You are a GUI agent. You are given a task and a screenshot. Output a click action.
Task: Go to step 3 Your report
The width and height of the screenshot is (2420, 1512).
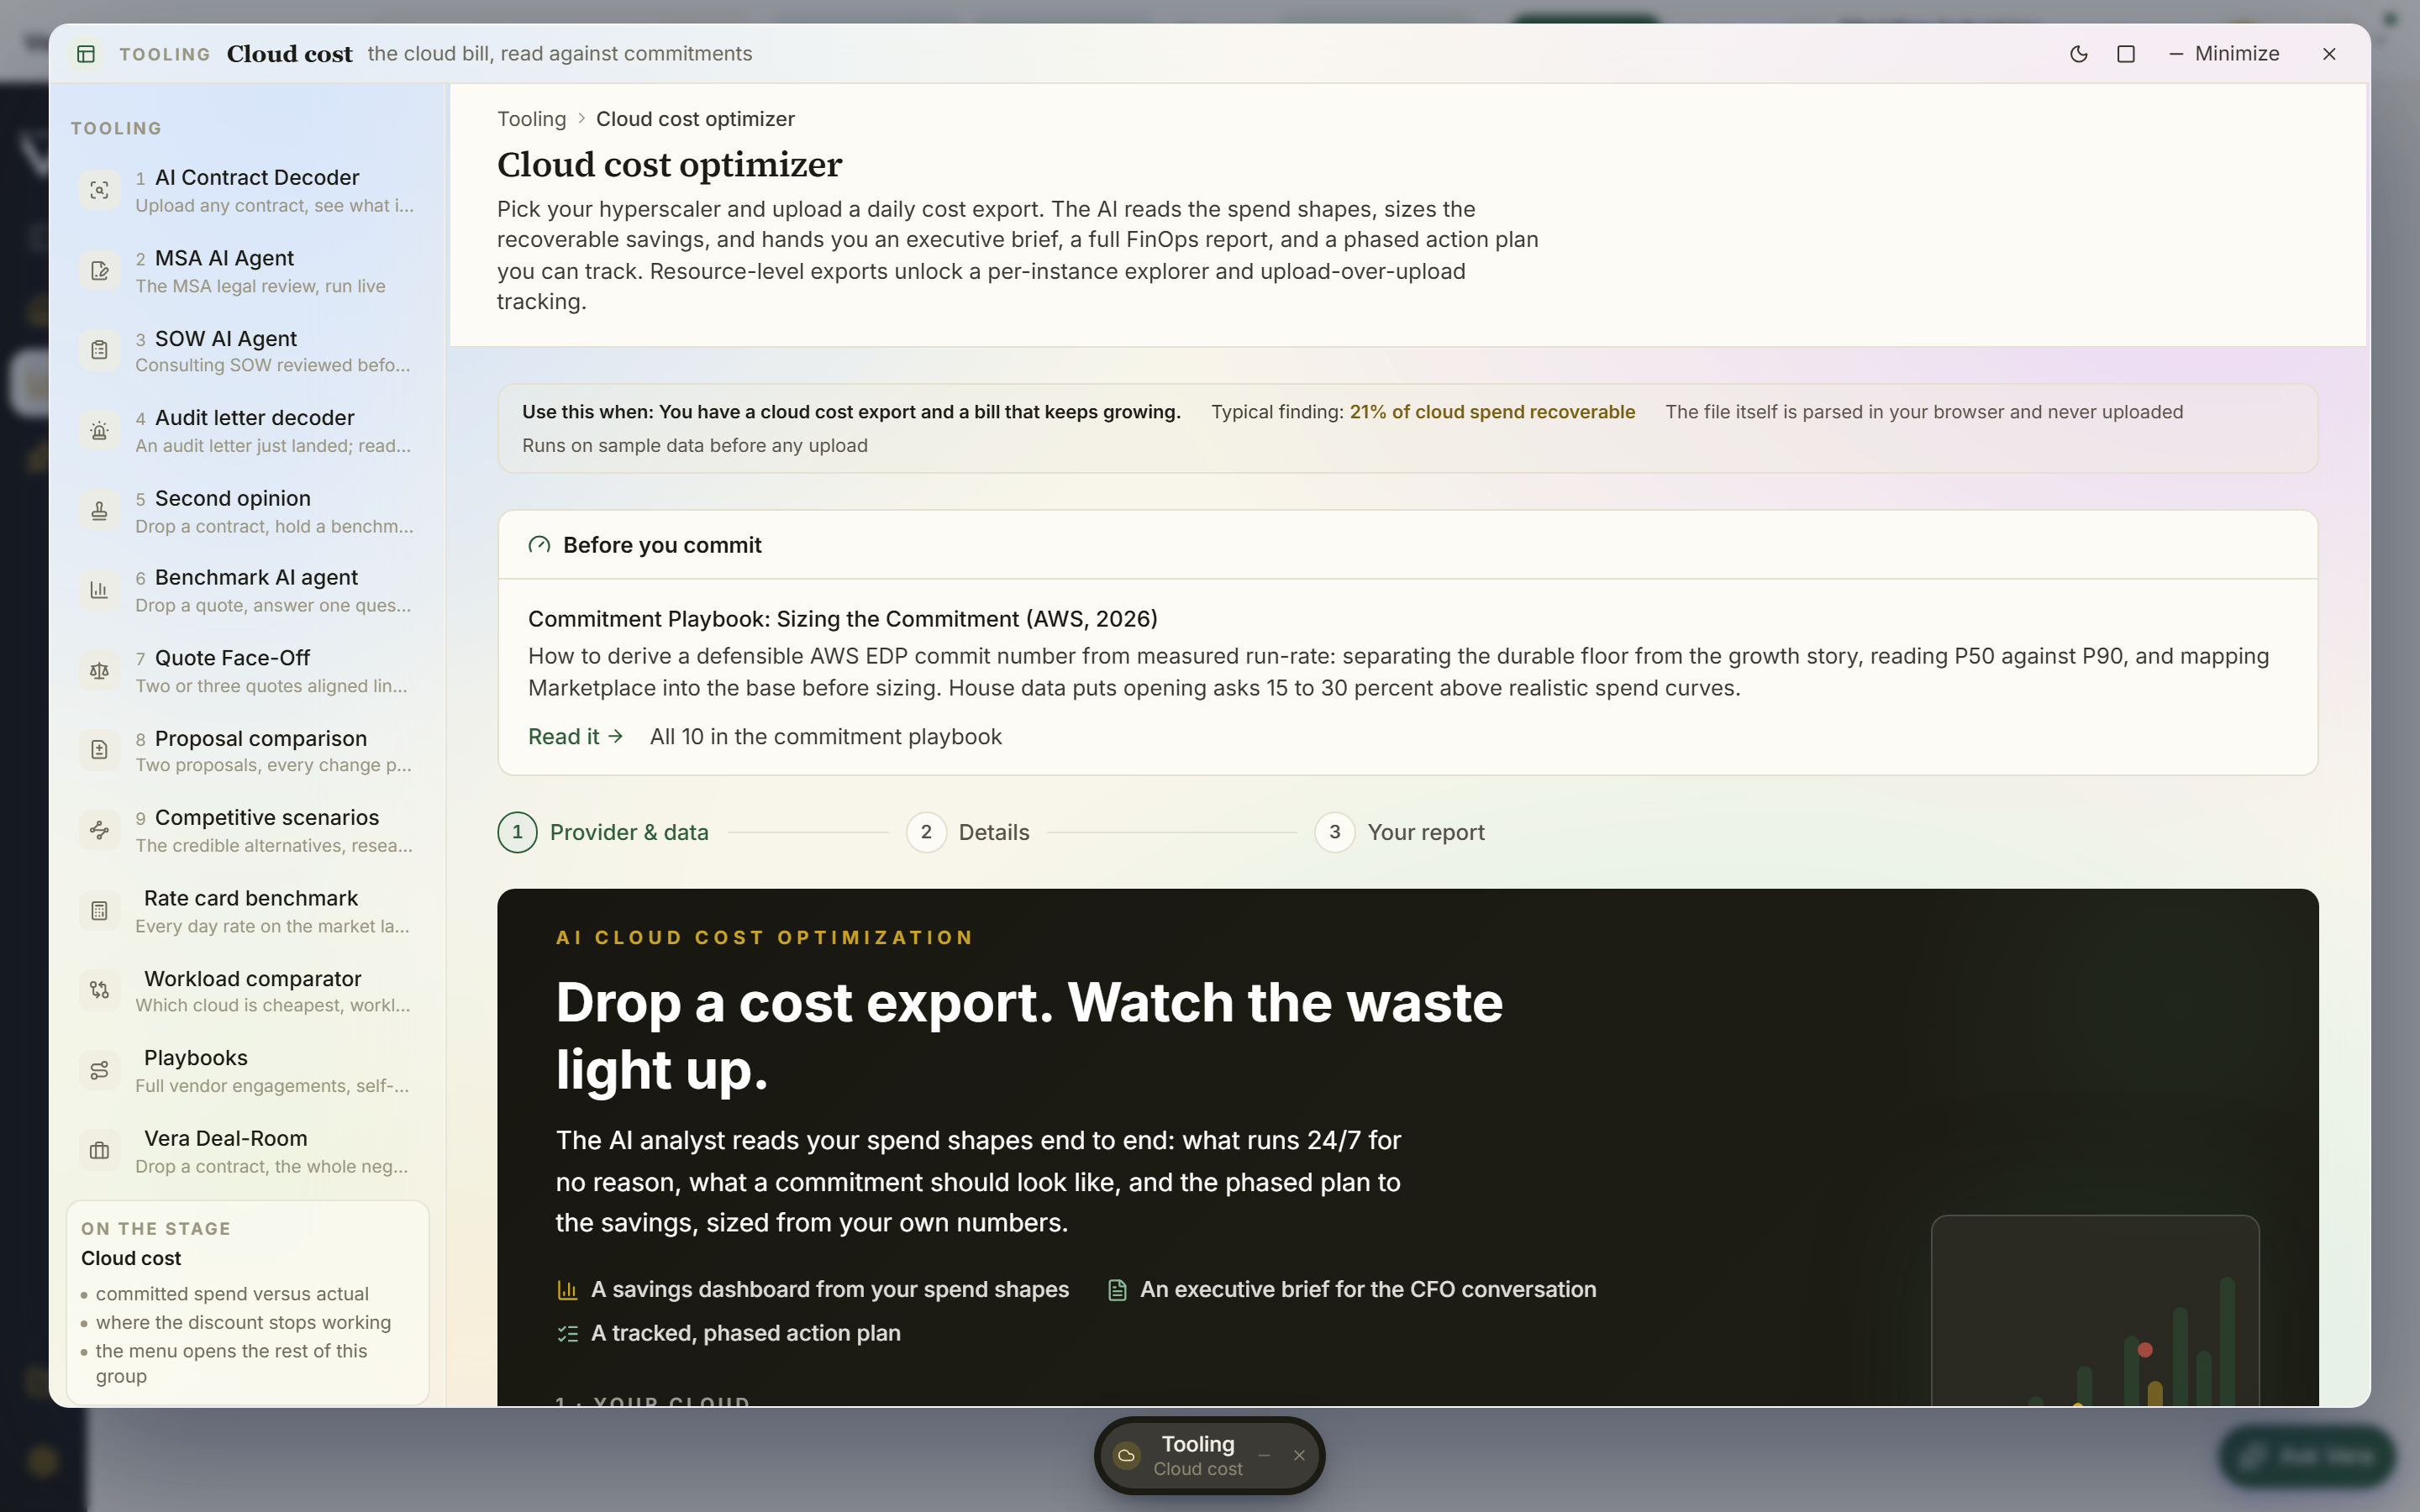click(x=1399, y=832)
